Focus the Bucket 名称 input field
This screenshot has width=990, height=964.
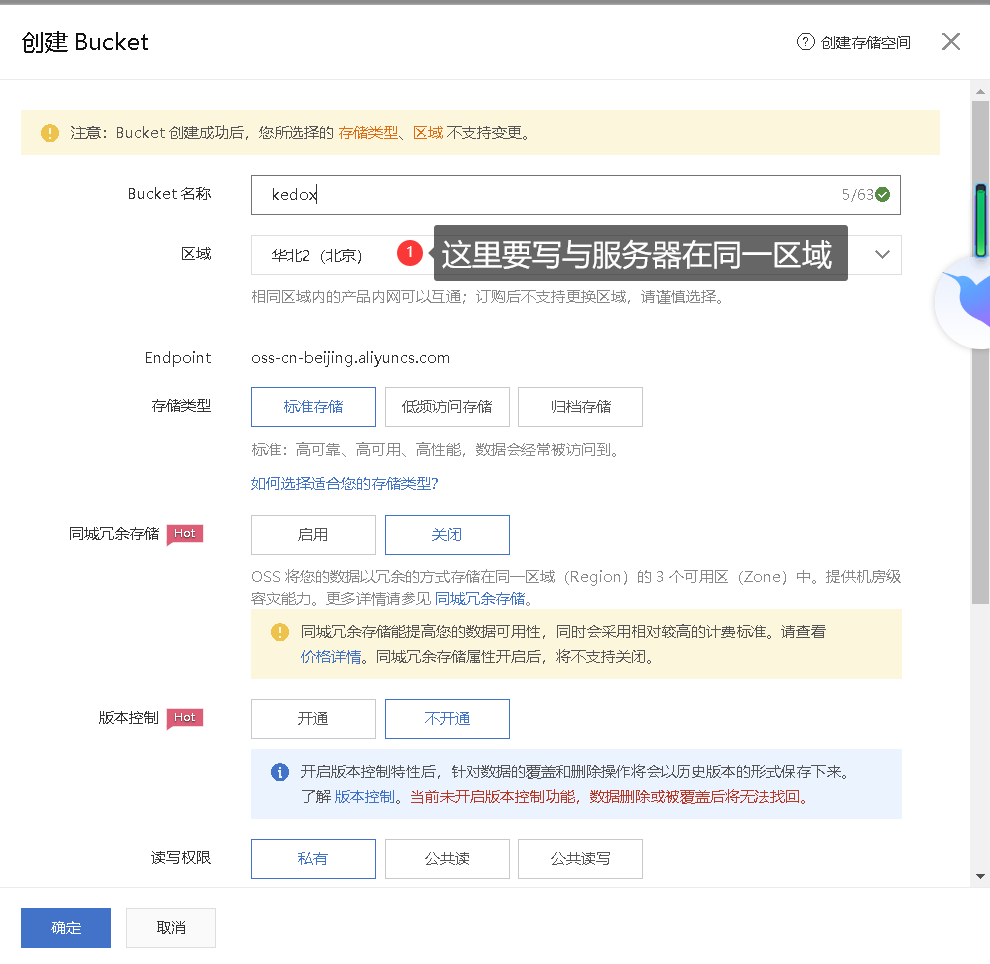click(575, 195)
